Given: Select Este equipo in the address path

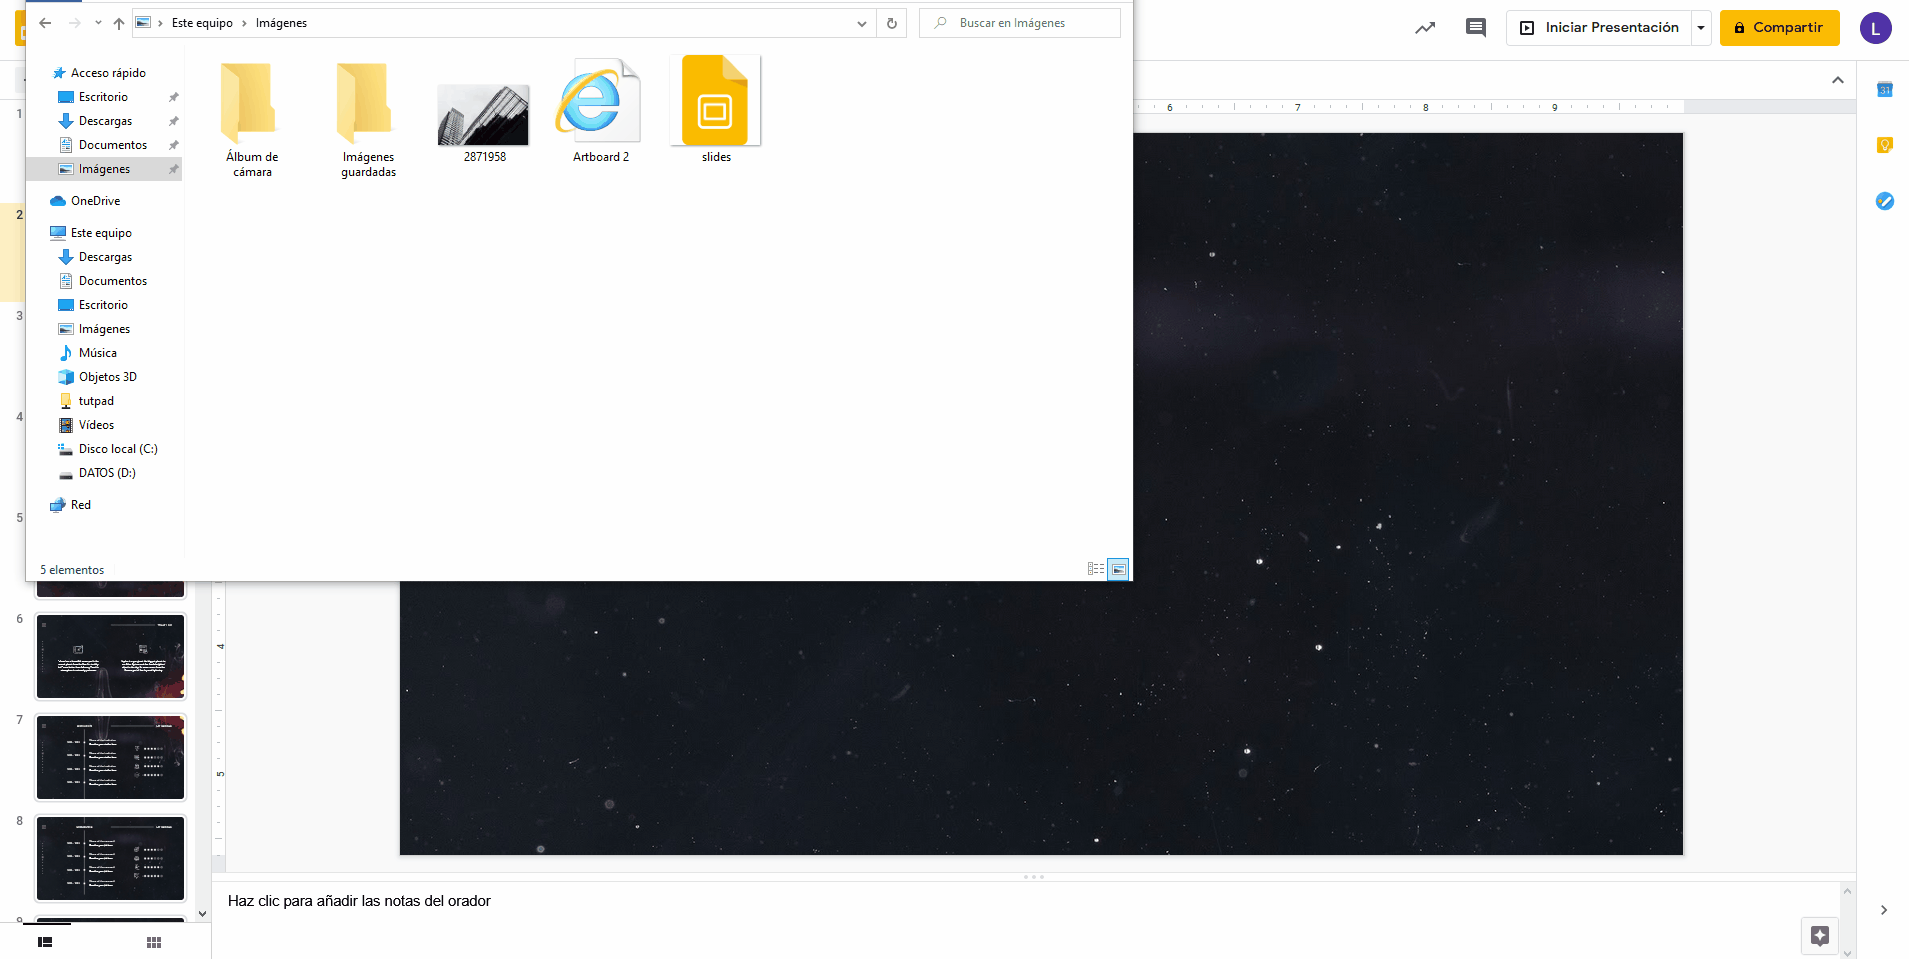Looking at the screenshot, I should click(202, 23).
